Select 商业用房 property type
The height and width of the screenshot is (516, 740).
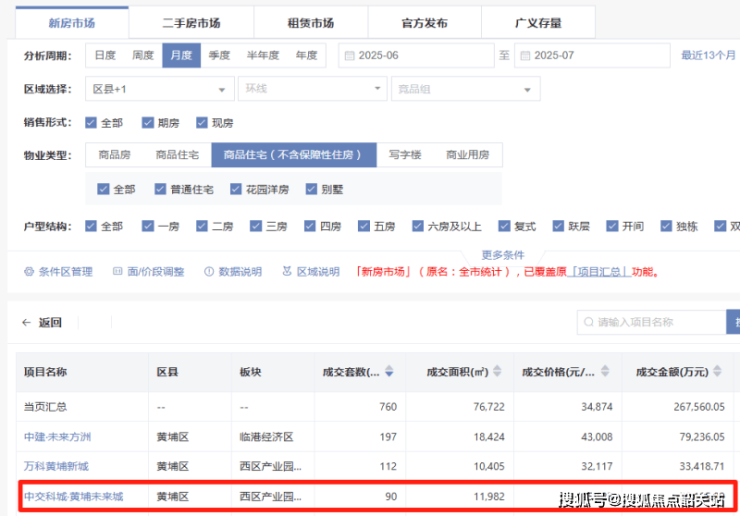(x=468, y=155)
